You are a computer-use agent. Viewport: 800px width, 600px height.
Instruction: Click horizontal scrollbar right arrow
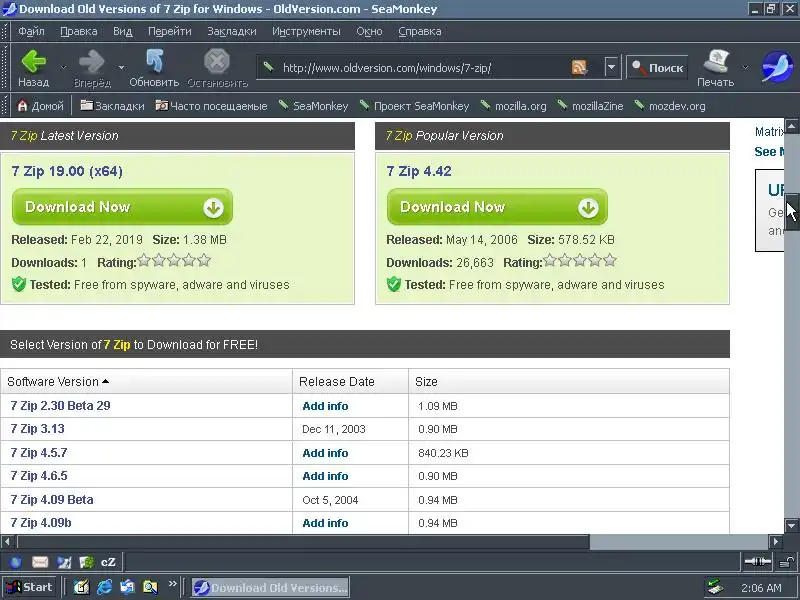[776, 541]
